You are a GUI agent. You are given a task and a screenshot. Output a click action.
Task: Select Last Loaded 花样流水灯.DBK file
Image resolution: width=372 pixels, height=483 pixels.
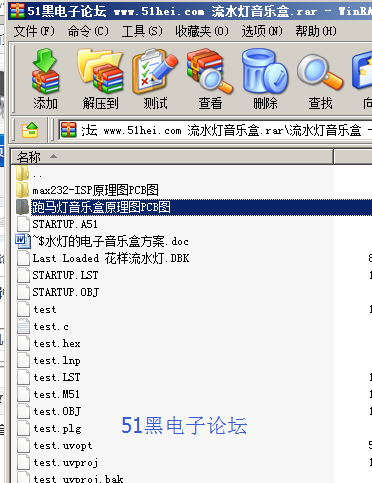(x=102, y=258)
